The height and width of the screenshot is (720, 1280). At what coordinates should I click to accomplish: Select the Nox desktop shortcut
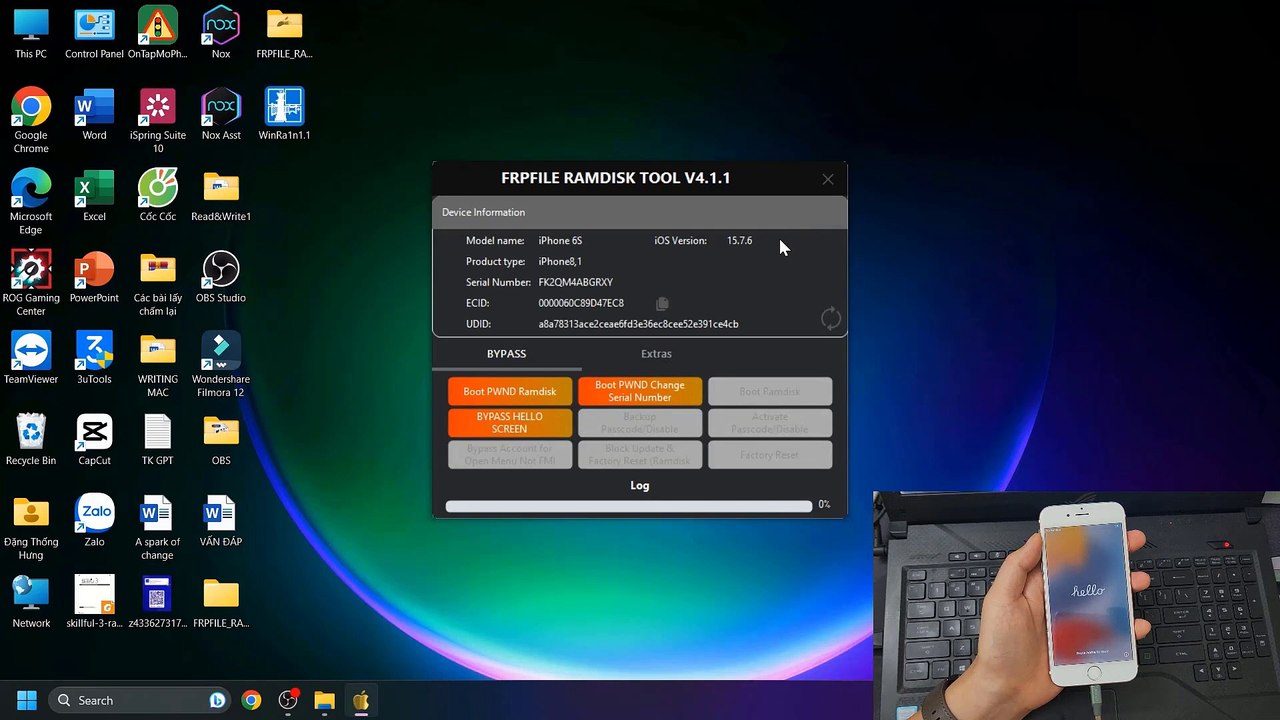[x=221, y=34]
